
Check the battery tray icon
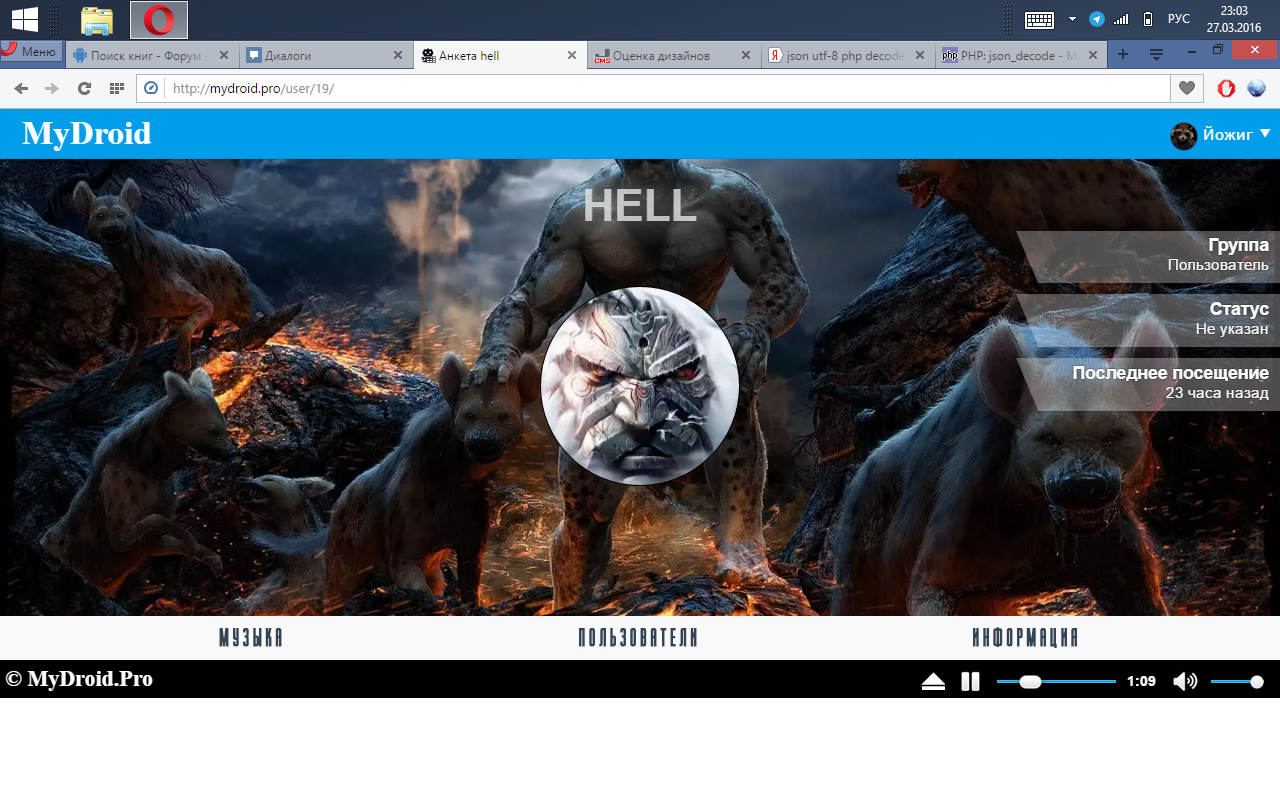1148,19
